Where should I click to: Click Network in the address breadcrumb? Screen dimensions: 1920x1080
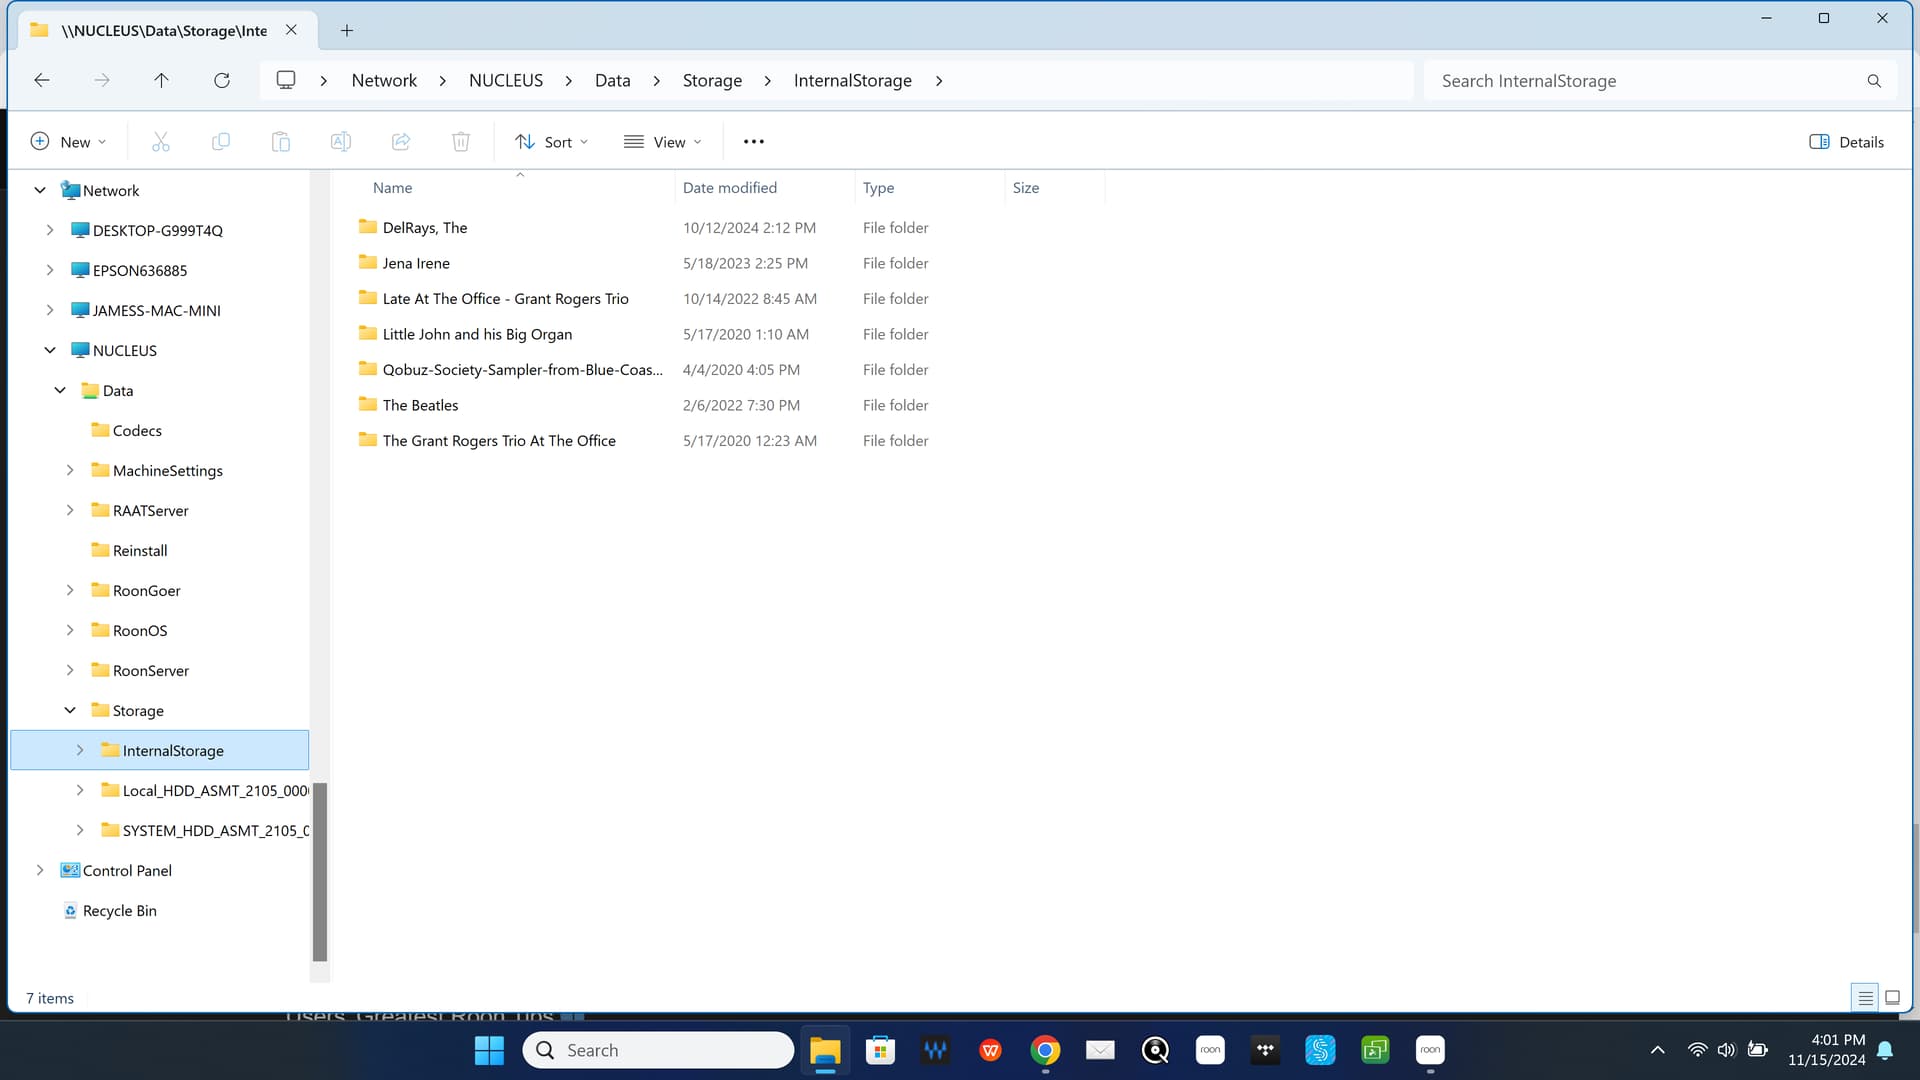click(384, 80)
